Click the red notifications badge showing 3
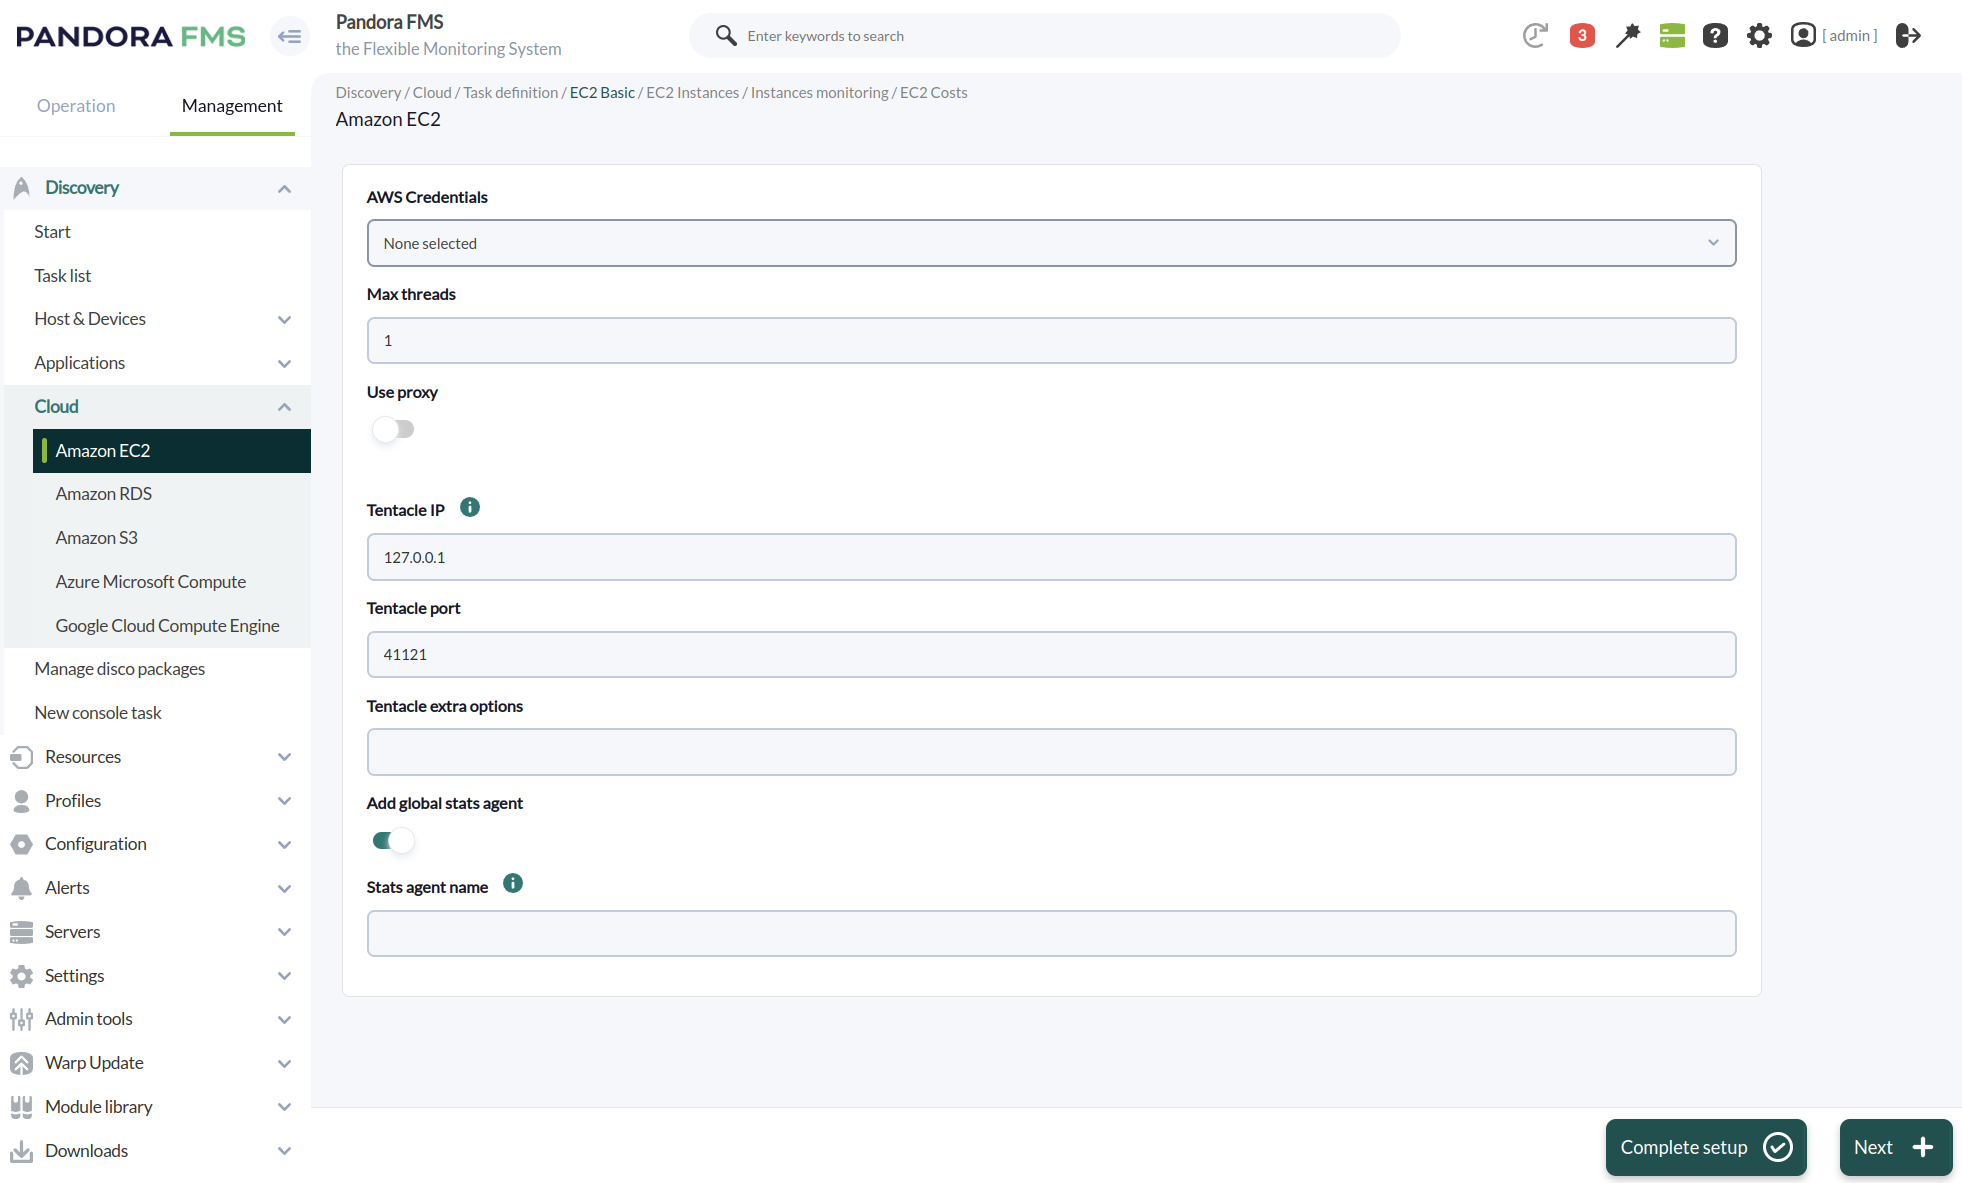1962x1183 pixels. pyautogui.click(x=1582, y=36)
